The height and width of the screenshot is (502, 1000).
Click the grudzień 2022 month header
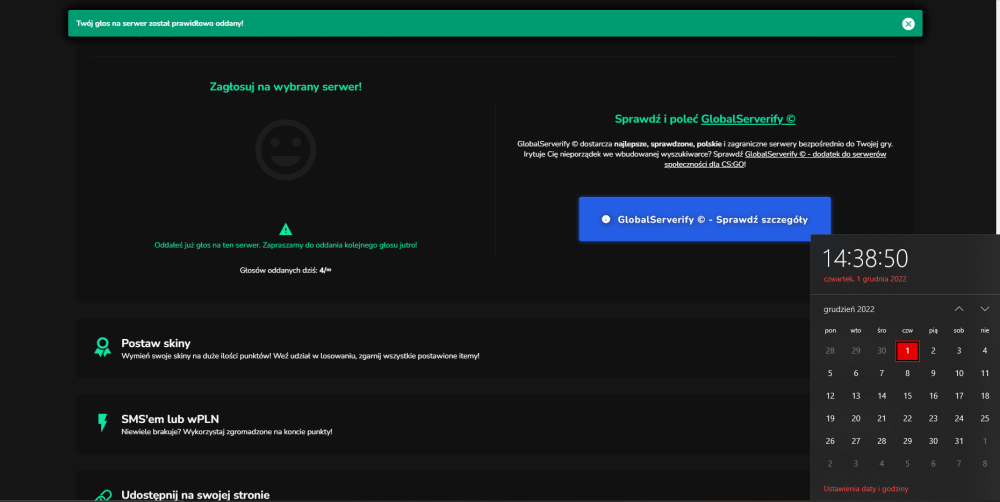pyautogui.click(x=849, y=309)
